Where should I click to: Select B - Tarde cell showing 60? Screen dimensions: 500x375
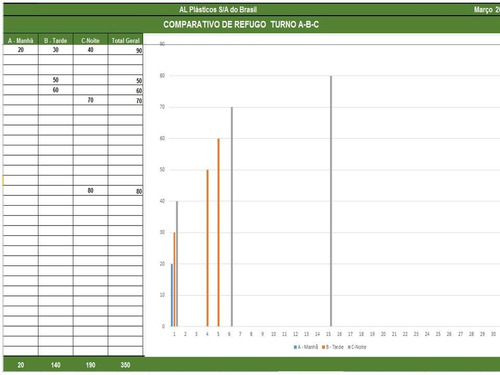[56, 90]
